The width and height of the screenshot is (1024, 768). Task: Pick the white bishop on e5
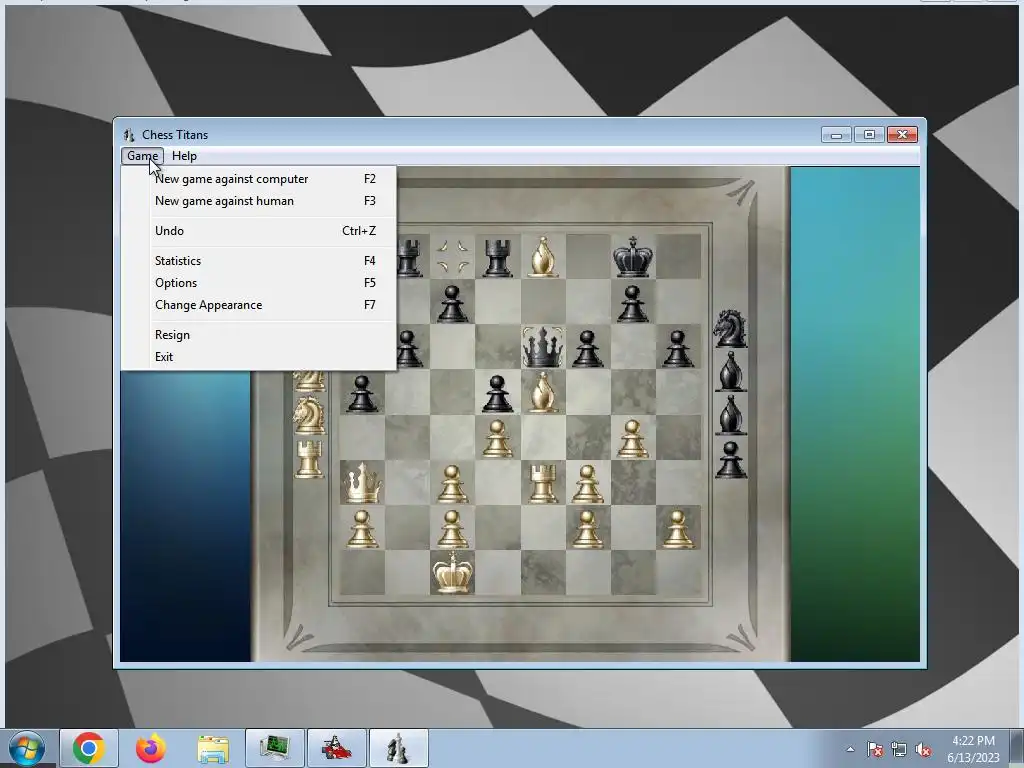click(x=543, y=392)
